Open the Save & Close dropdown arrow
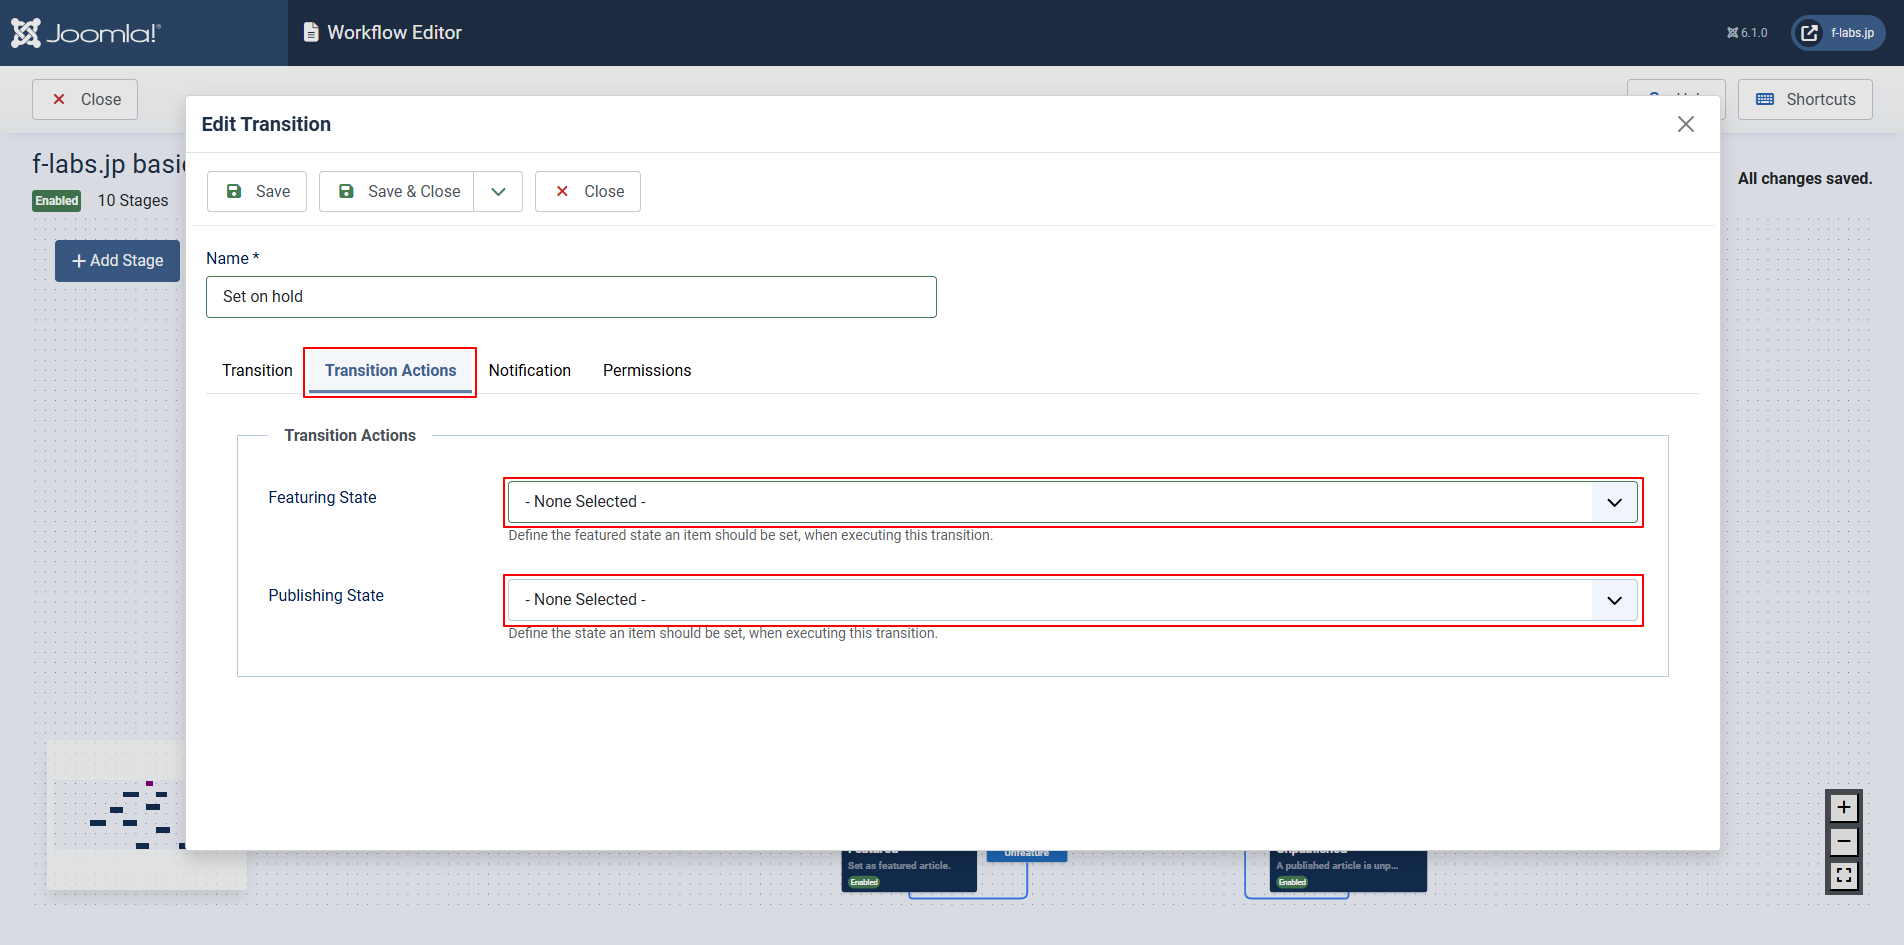 (x=498, y=192)
